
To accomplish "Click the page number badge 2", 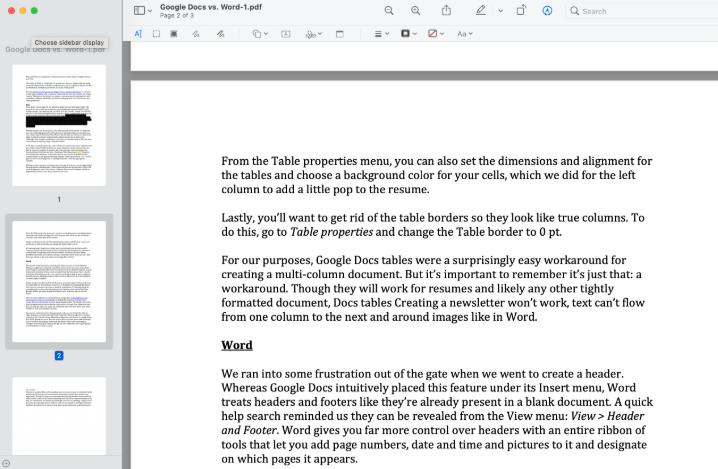I will coord(59,355).
